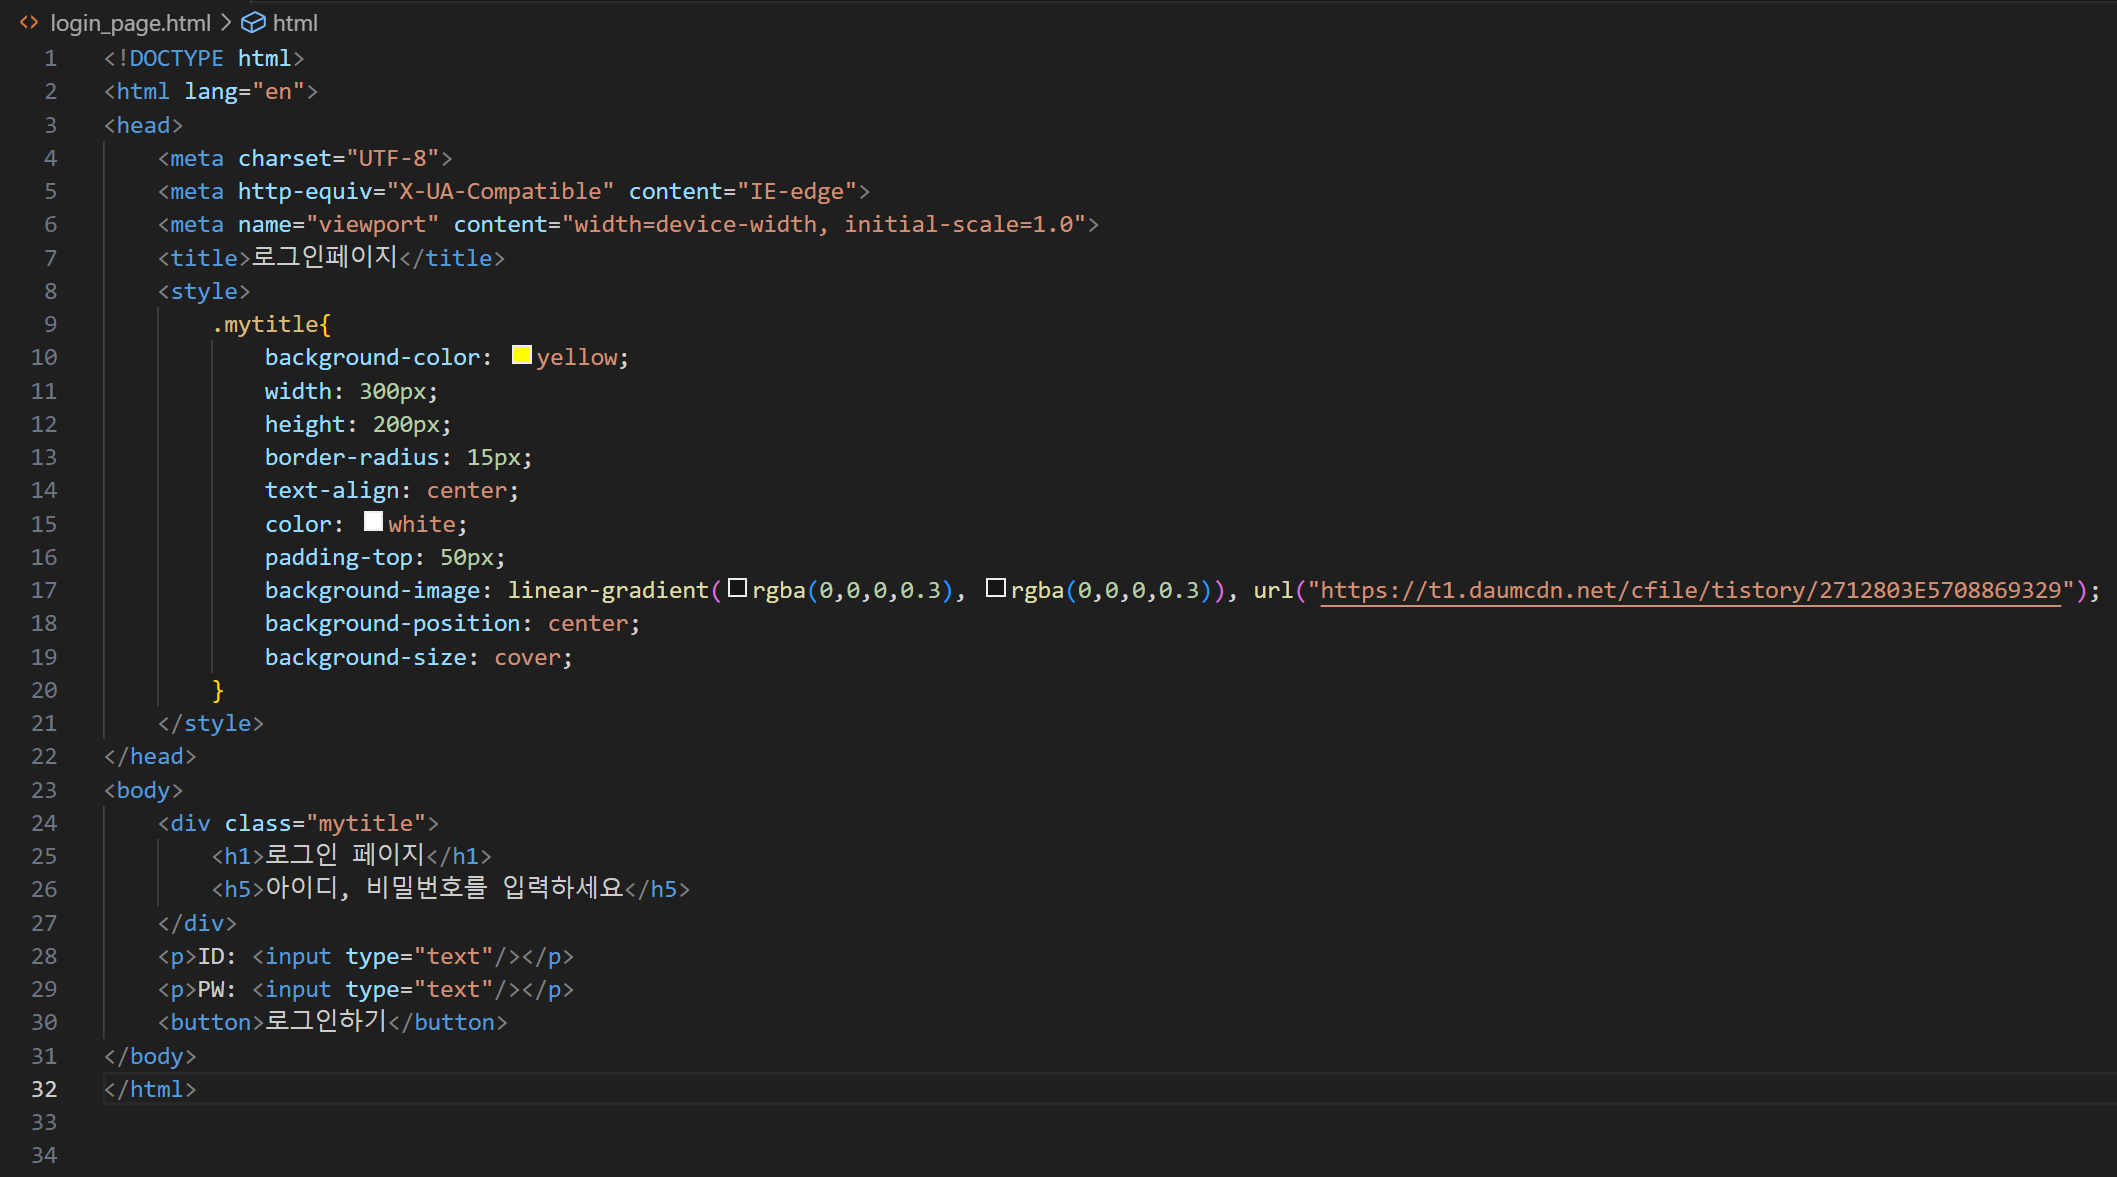This screenshot has width=2117, height=1177.
Task: Click the closing </style> tag
Action: coord(211,723)
